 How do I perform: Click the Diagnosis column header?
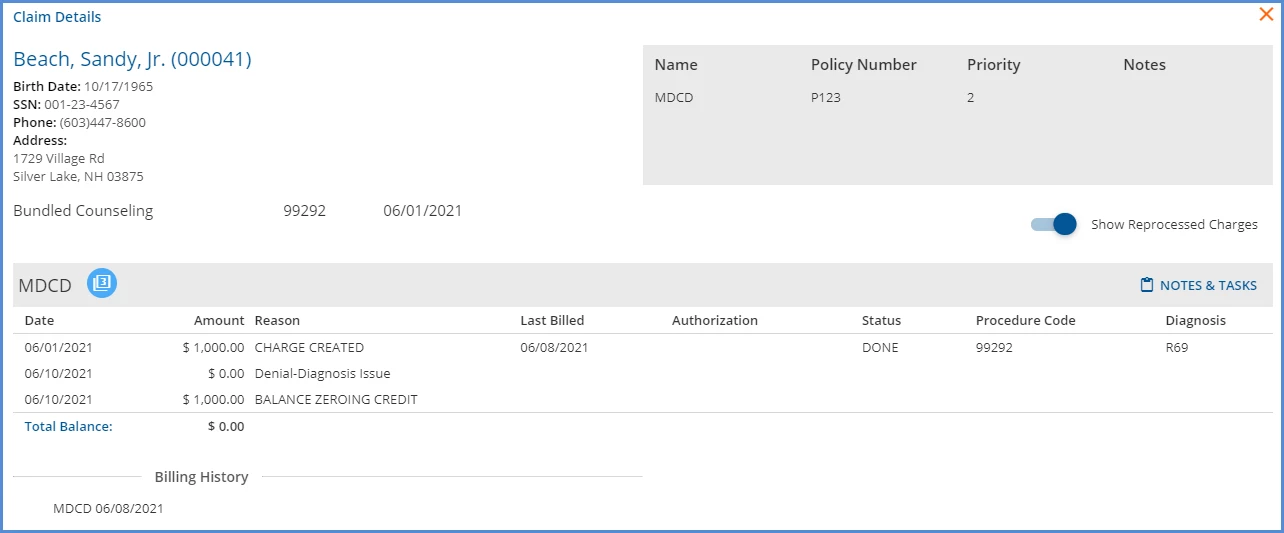[x=1195, y=321]
